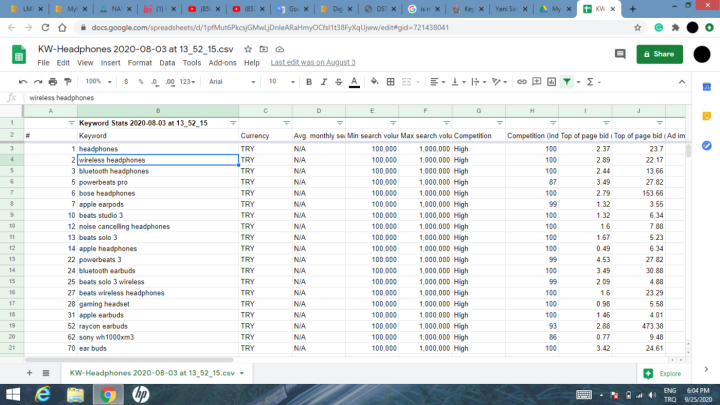Open the Calendar side panel icon
Screen dimensions: 720x405
[x=707, y=87]
